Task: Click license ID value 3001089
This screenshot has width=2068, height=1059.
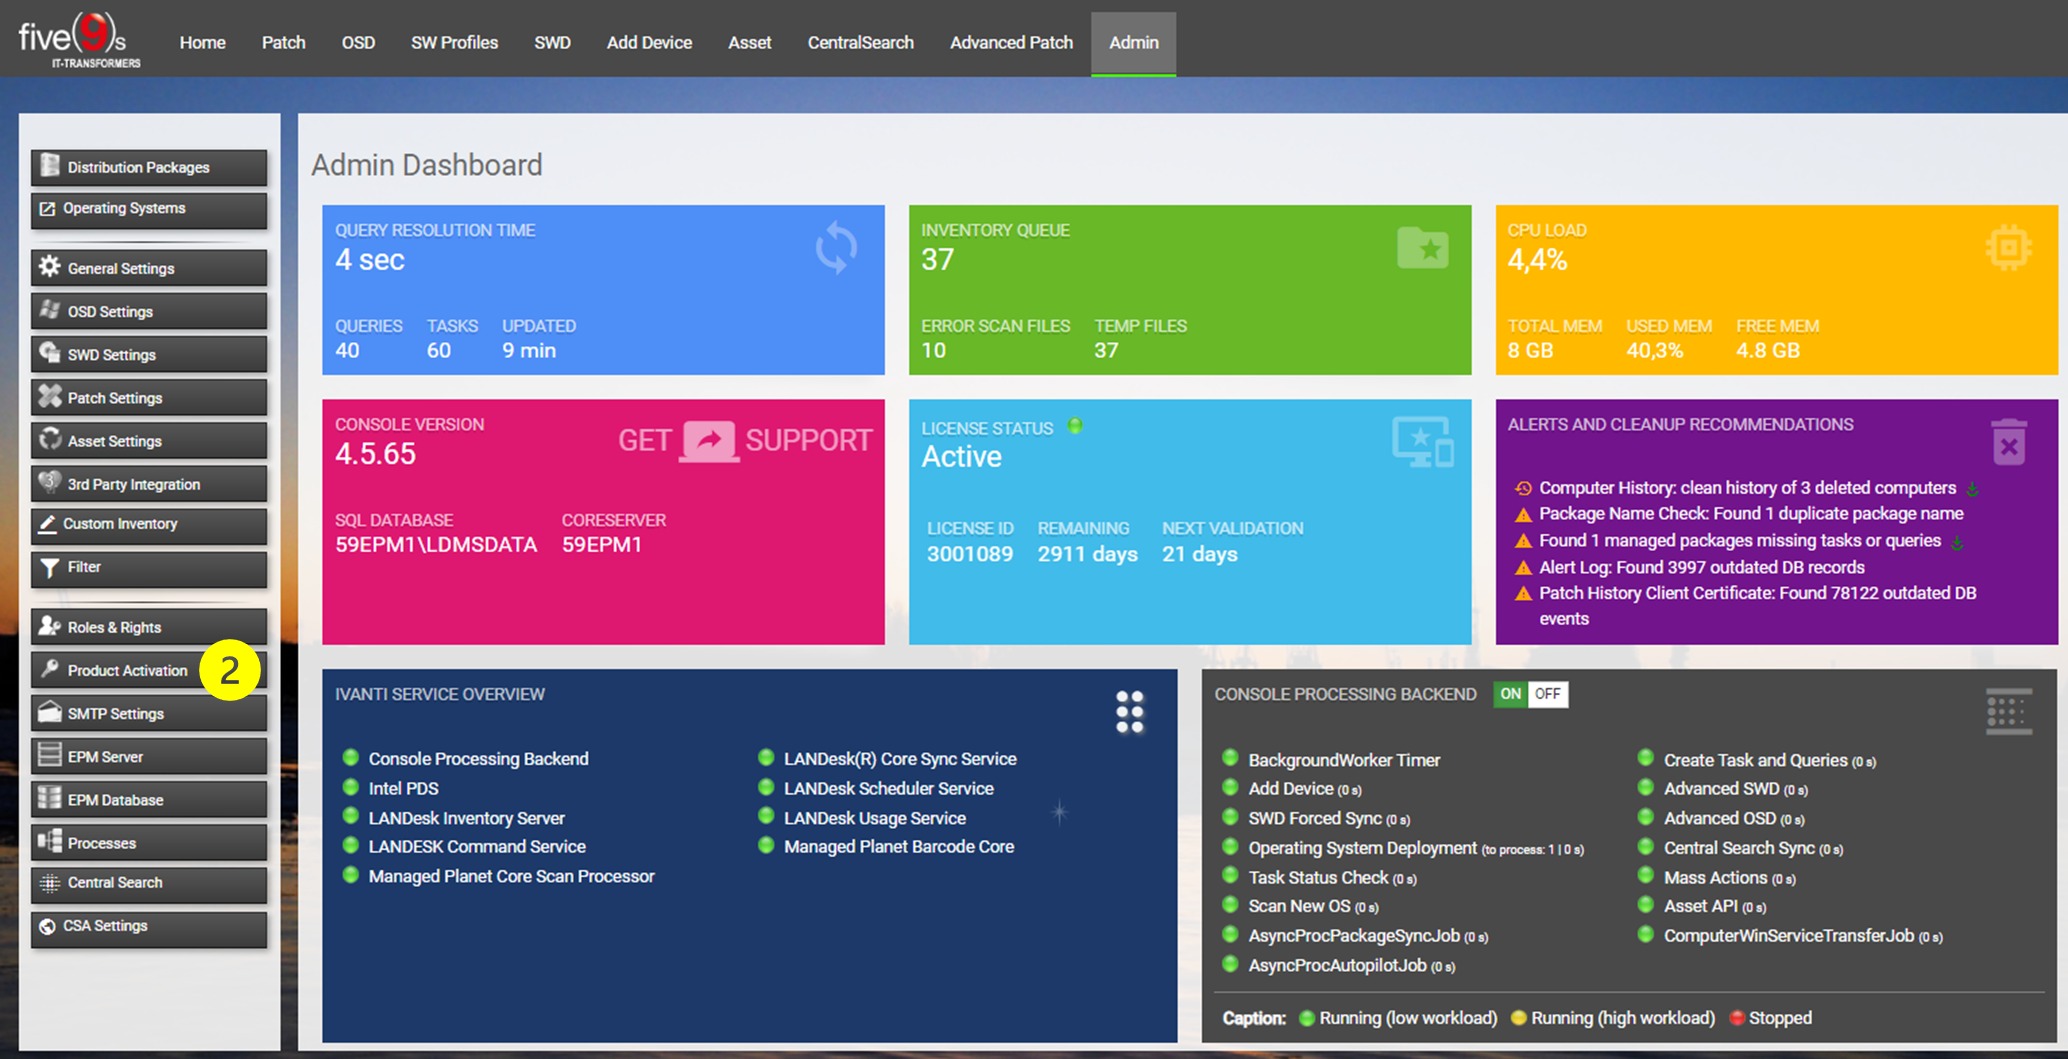Action: pos(969,554)
